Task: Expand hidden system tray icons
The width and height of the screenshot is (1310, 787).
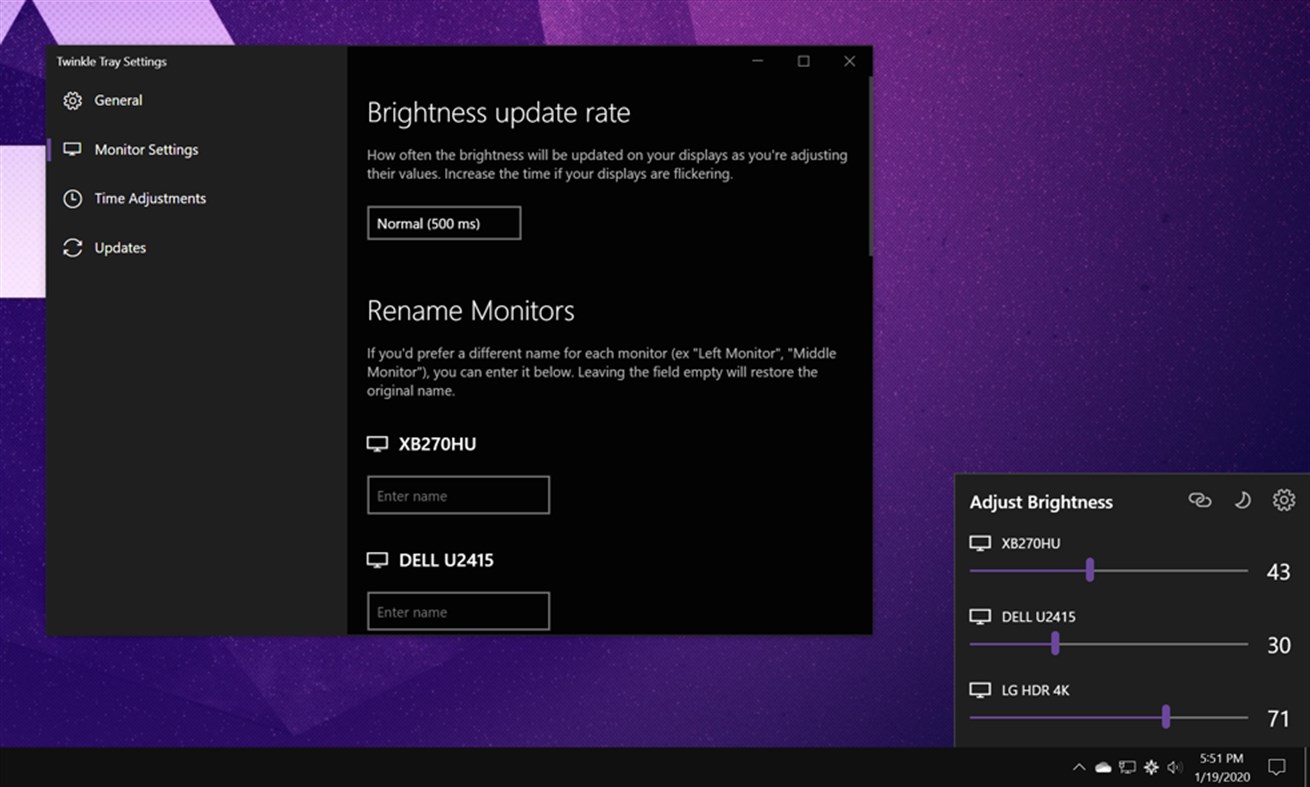Action: (1078, 767)
